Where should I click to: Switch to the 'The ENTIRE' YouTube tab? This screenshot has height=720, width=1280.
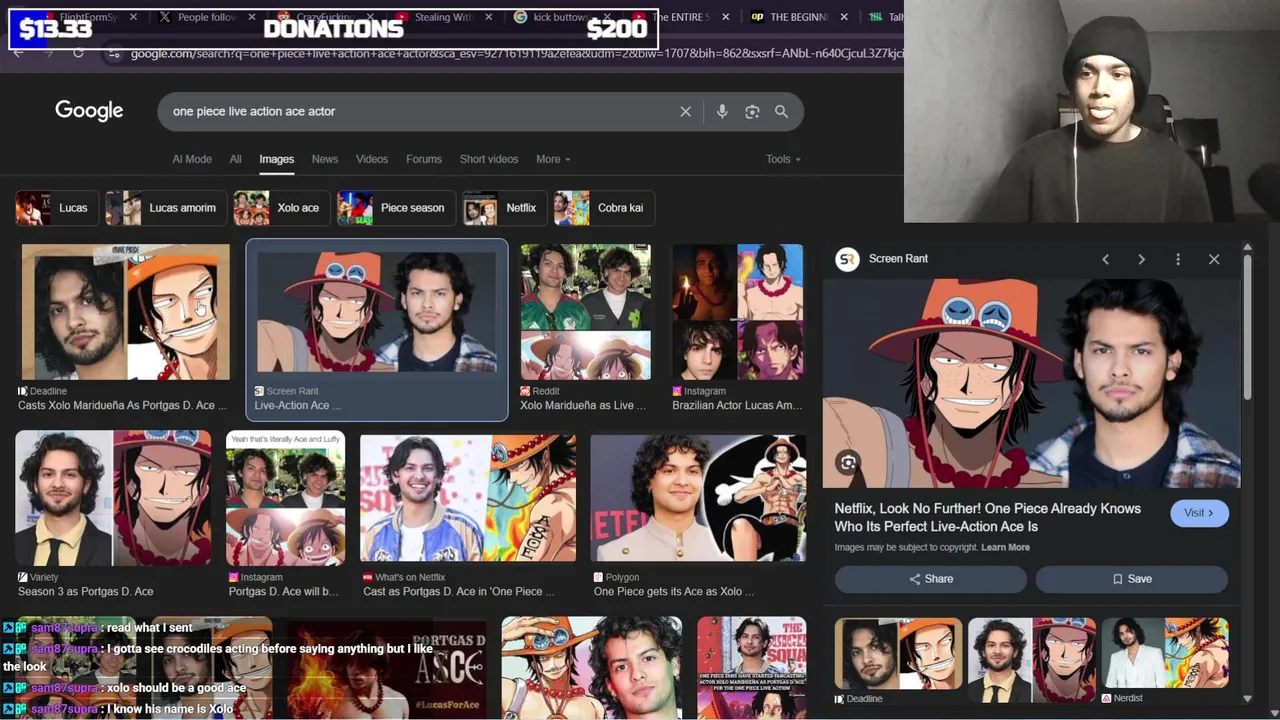pyautogui.click(x=681, y=17)
